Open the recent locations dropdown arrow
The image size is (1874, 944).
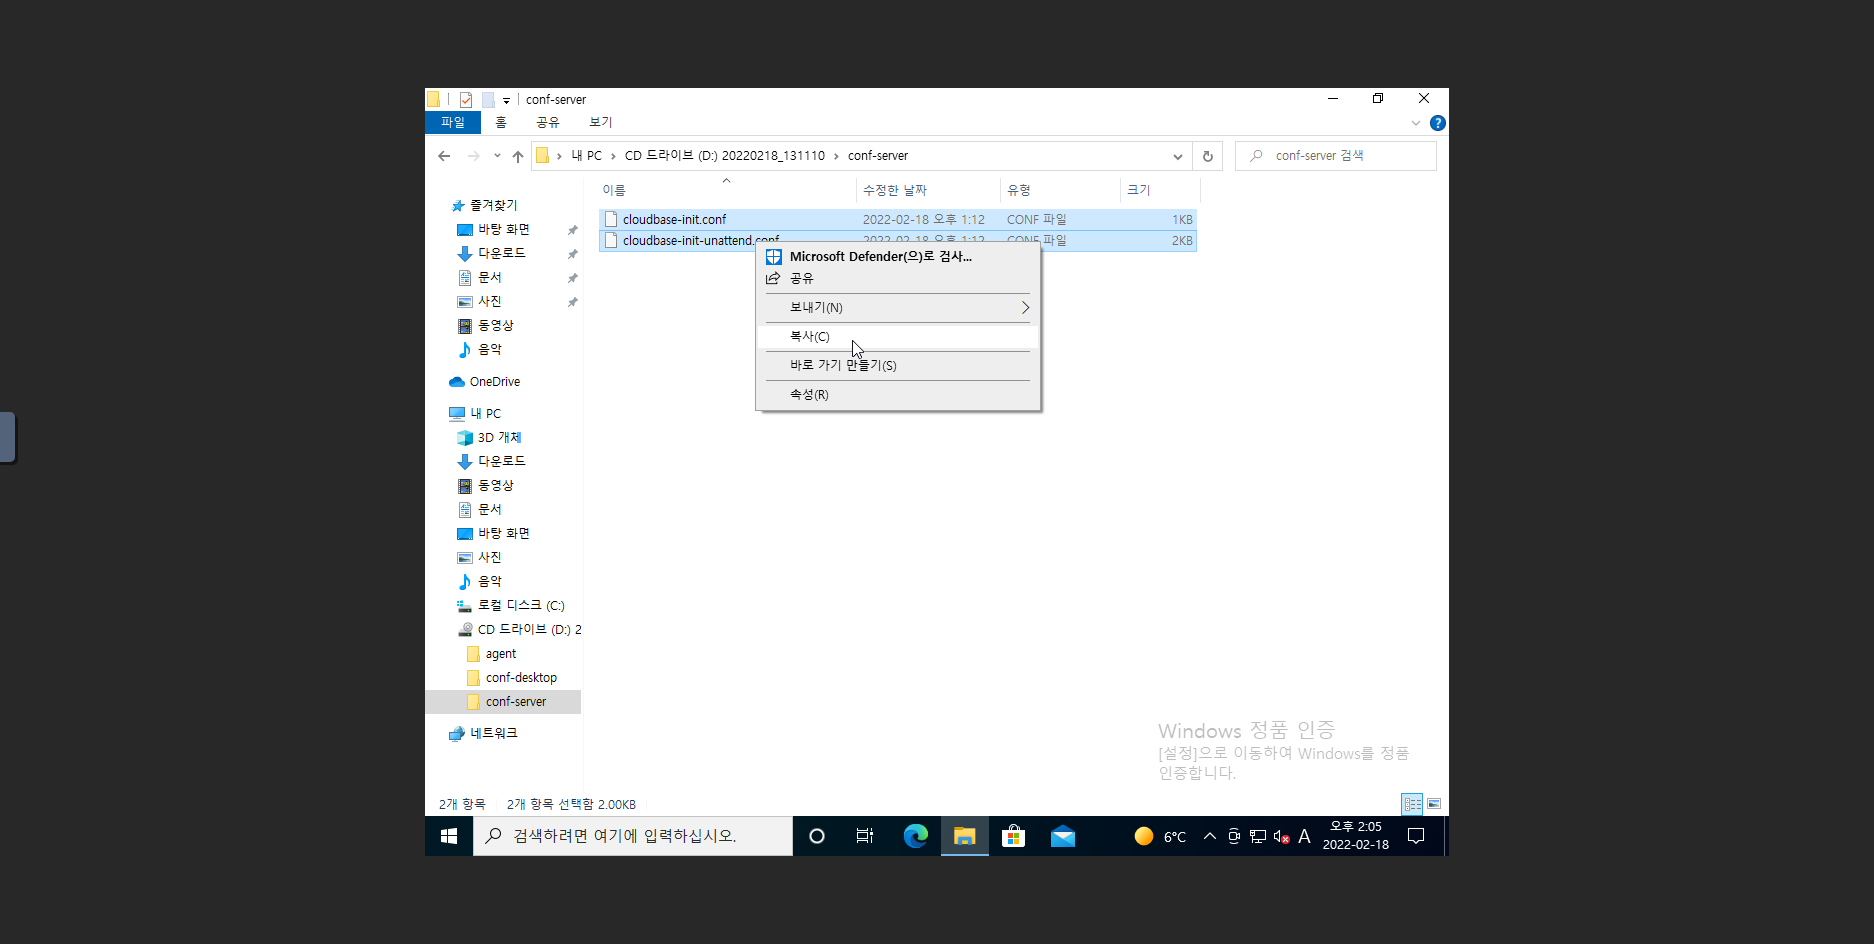coord(497,156)
